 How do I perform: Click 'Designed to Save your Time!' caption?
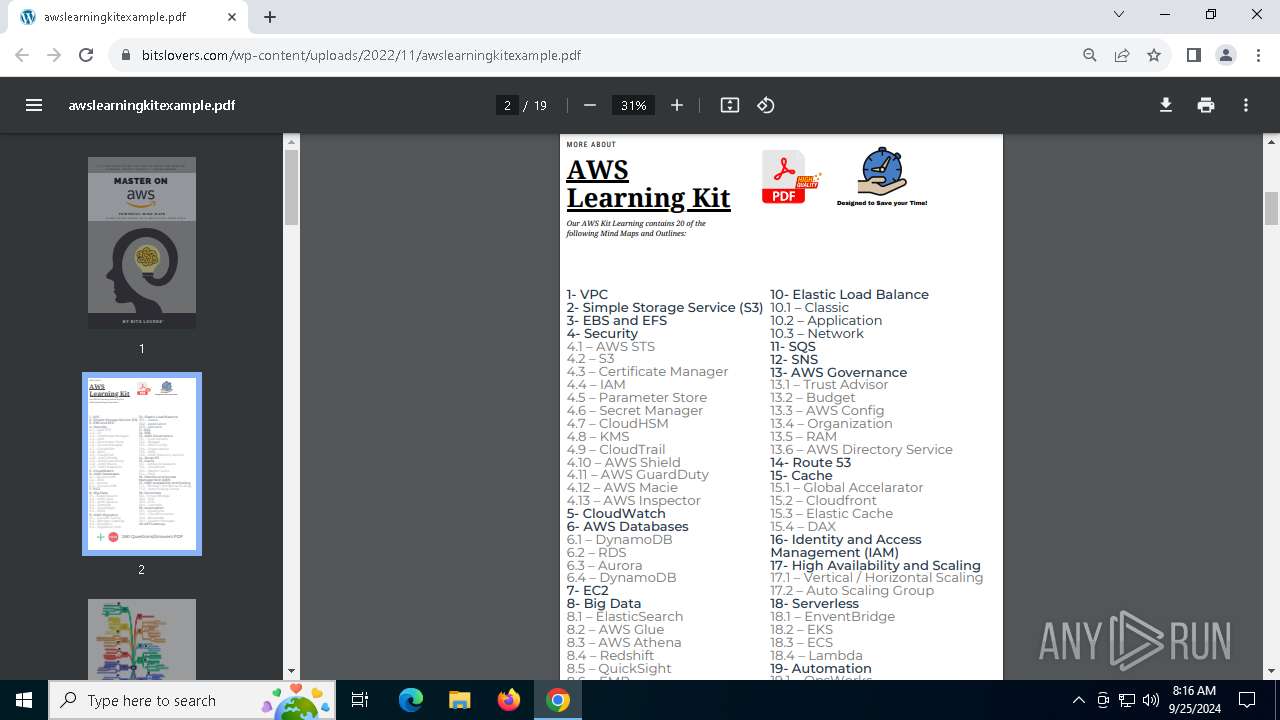pos(882,203)
